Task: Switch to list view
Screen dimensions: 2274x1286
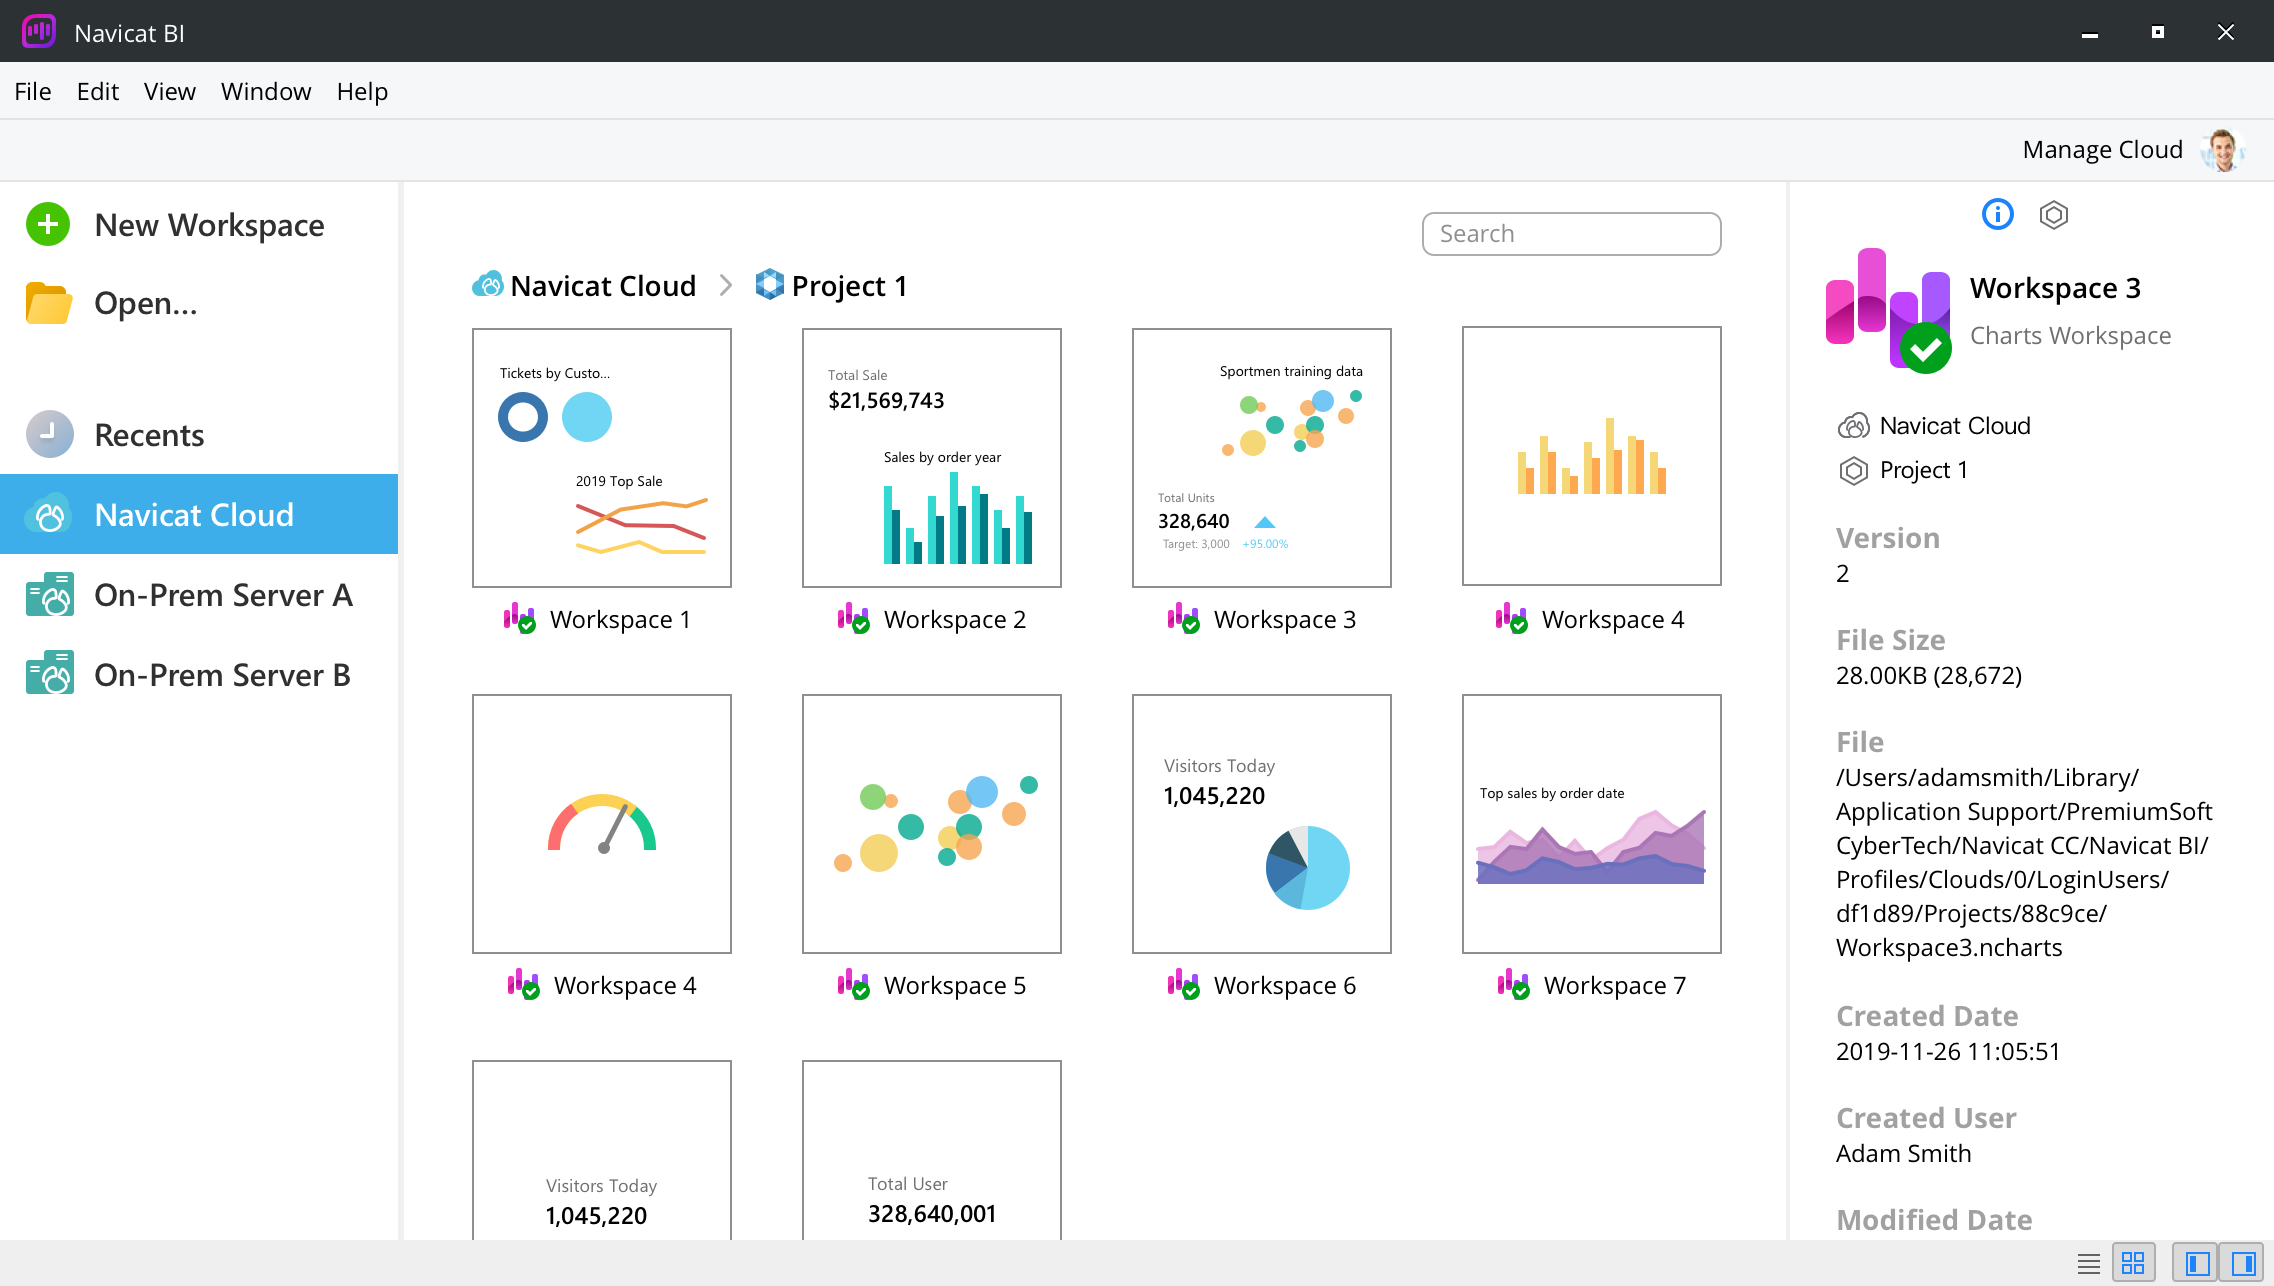Action: (x=2088, y=1263)
